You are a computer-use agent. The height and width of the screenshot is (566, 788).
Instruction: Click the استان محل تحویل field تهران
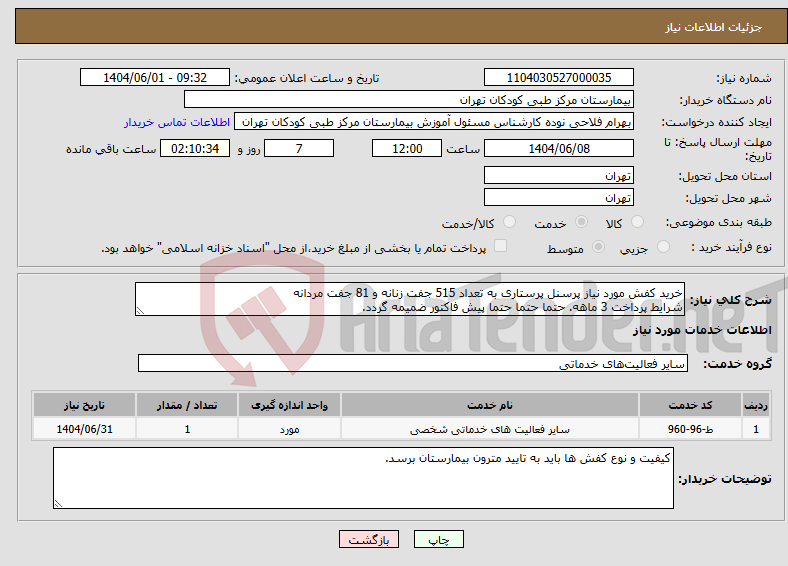559,175
